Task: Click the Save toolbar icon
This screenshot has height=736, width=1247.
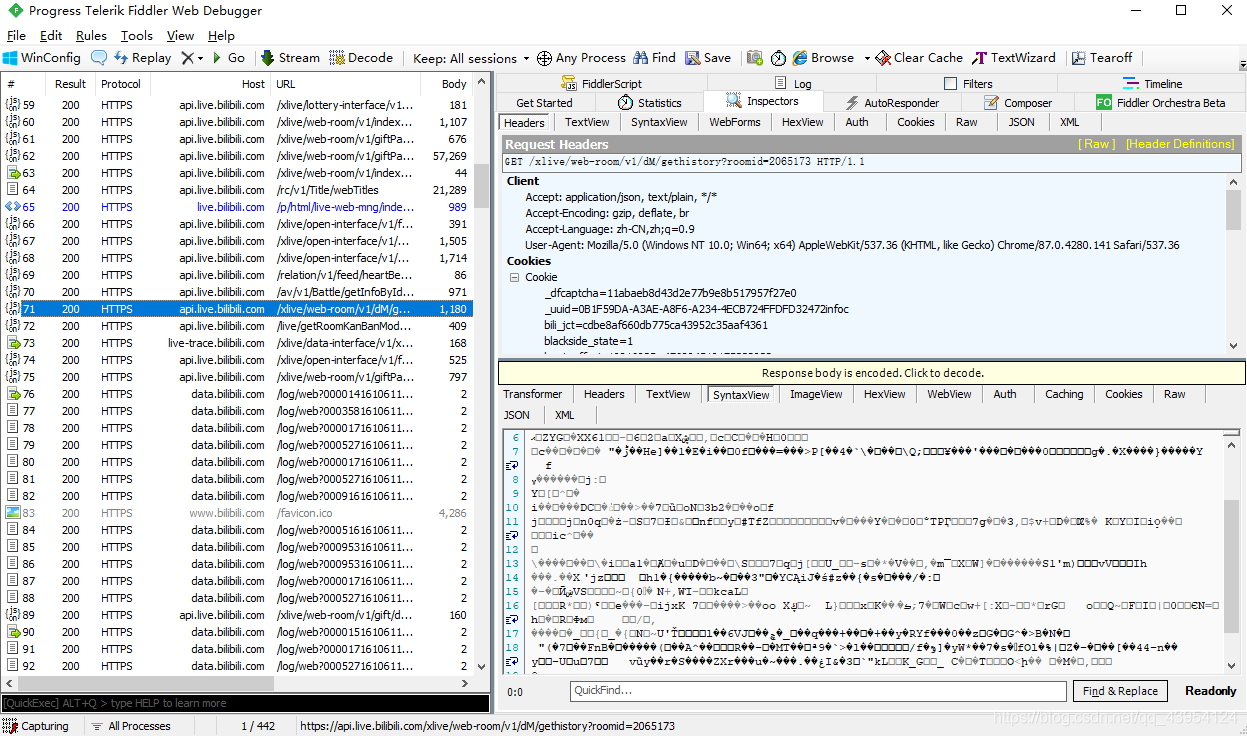Action: click(x=692, y=58)
